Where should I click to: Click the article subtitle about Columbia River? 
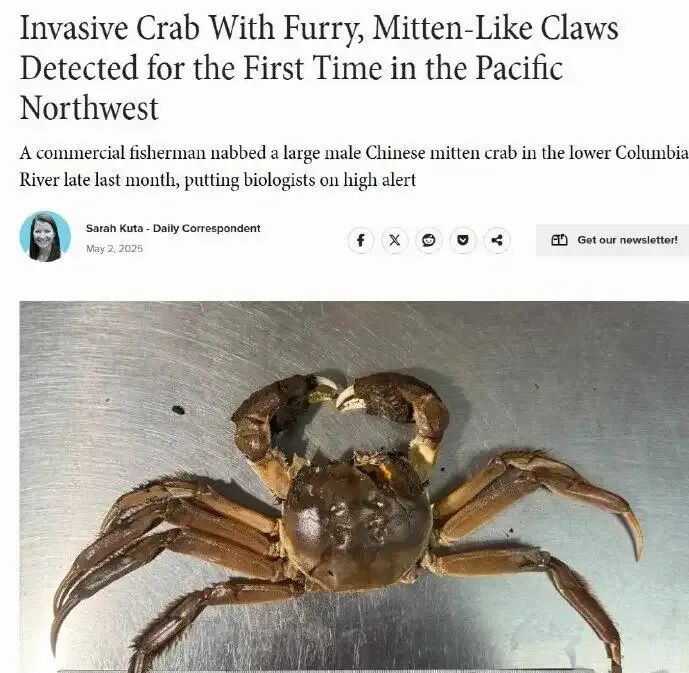pos(354,166)
